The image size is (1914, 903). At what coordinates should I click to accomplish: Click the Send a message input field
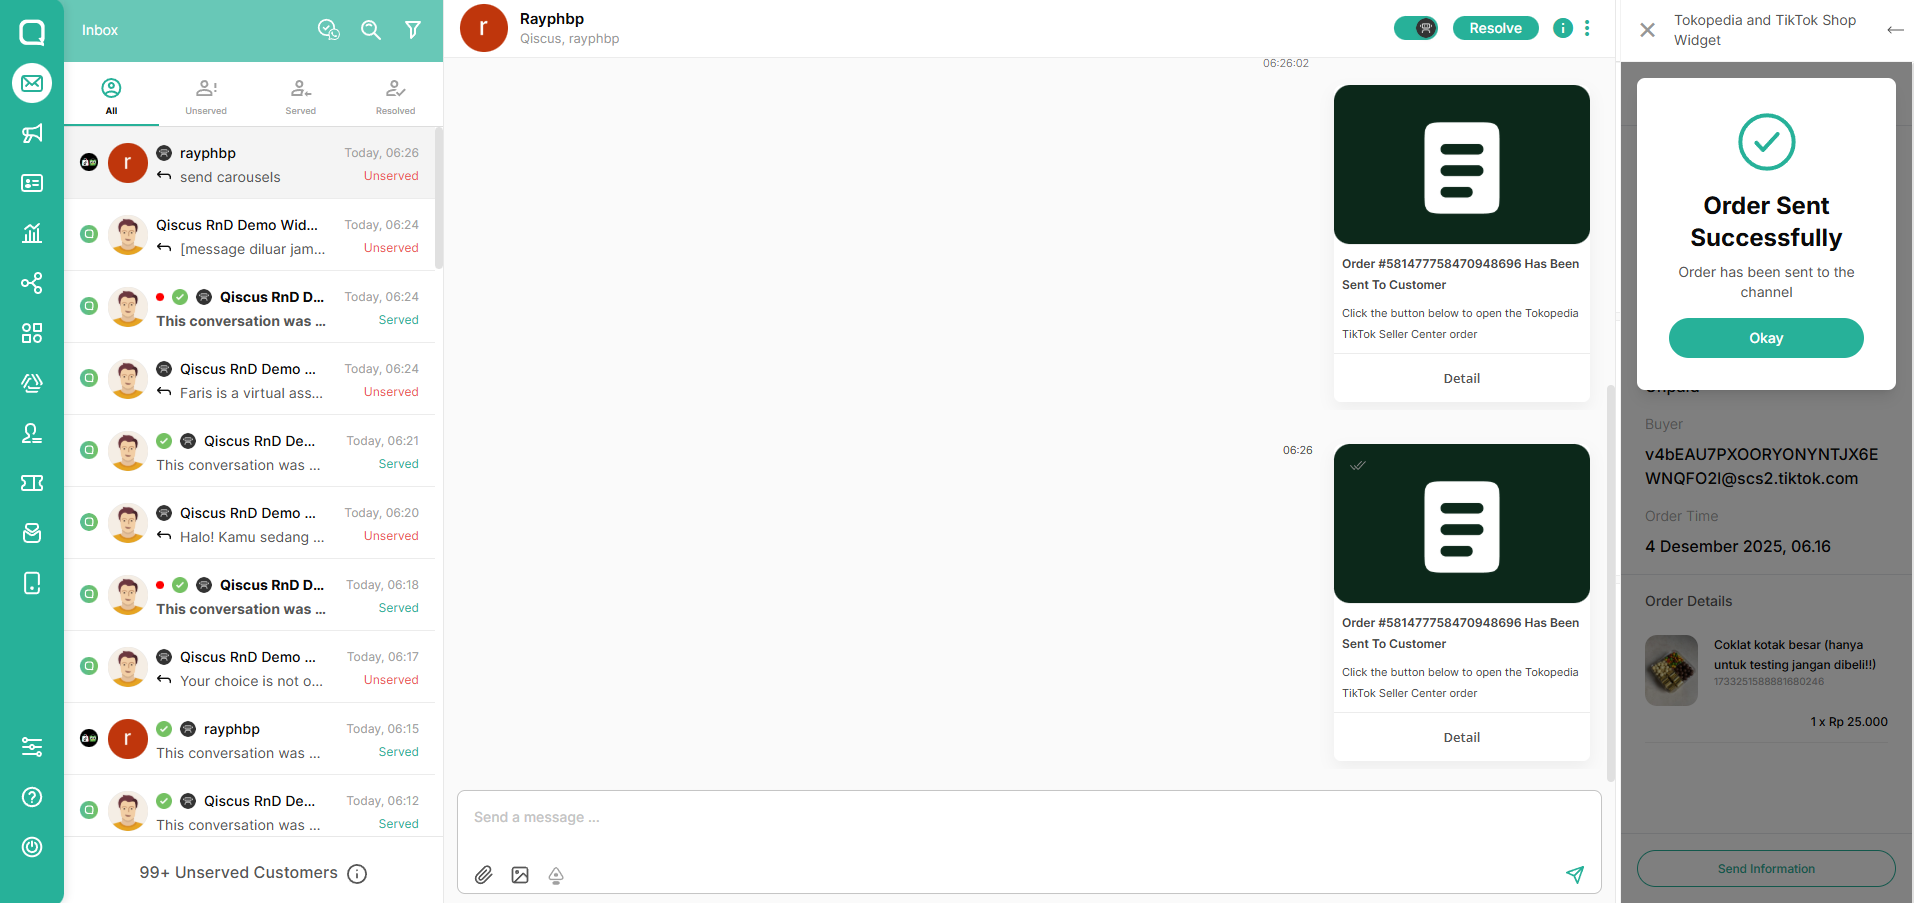tap(1028, 818)
